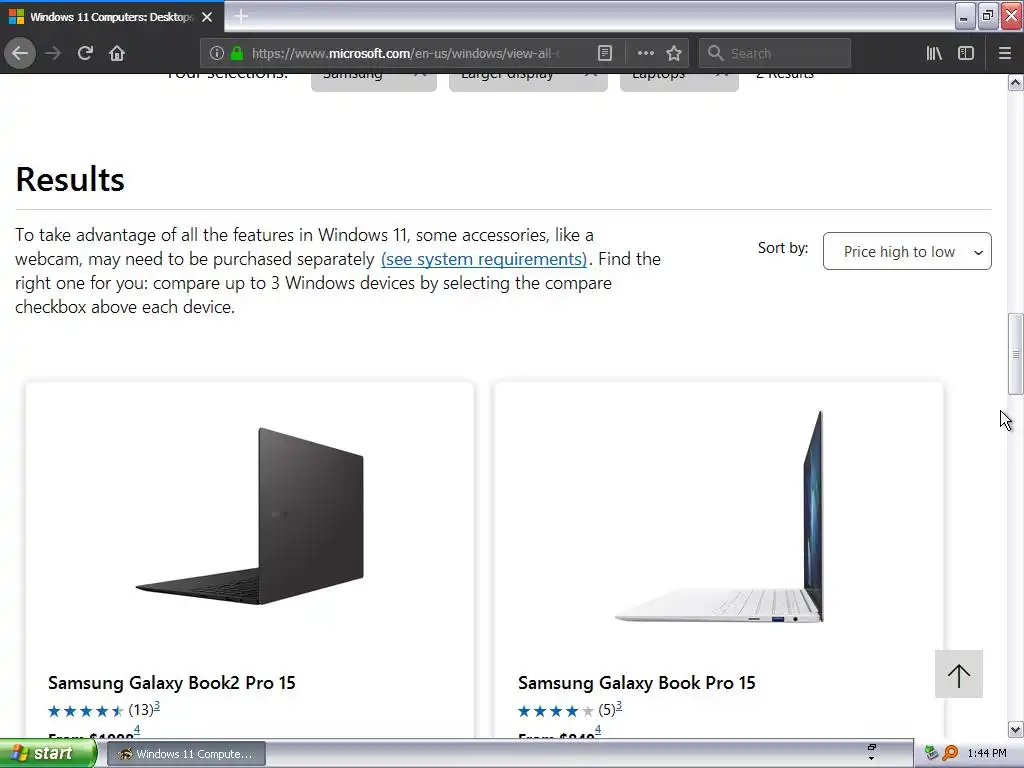The height and width of the screenshot is (768, 1024).
Task: Open the Firefox hamburger menu
Action: tap(1005, 53)
